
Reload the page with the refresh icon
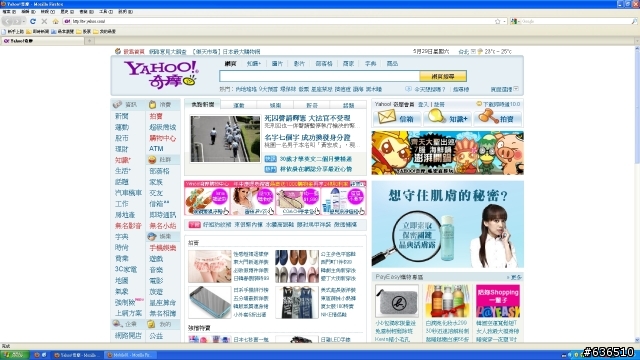pos(33,21)
